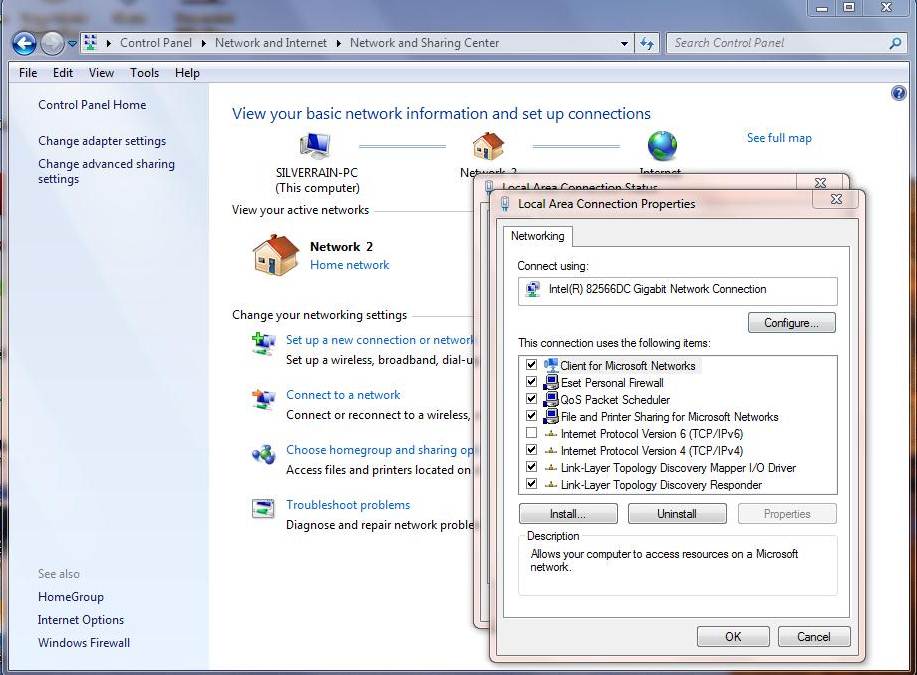Open Change advanced sharing settings
Image resolution: width=917 pixels, height=675 pixels.
click(x=106, y=171)
